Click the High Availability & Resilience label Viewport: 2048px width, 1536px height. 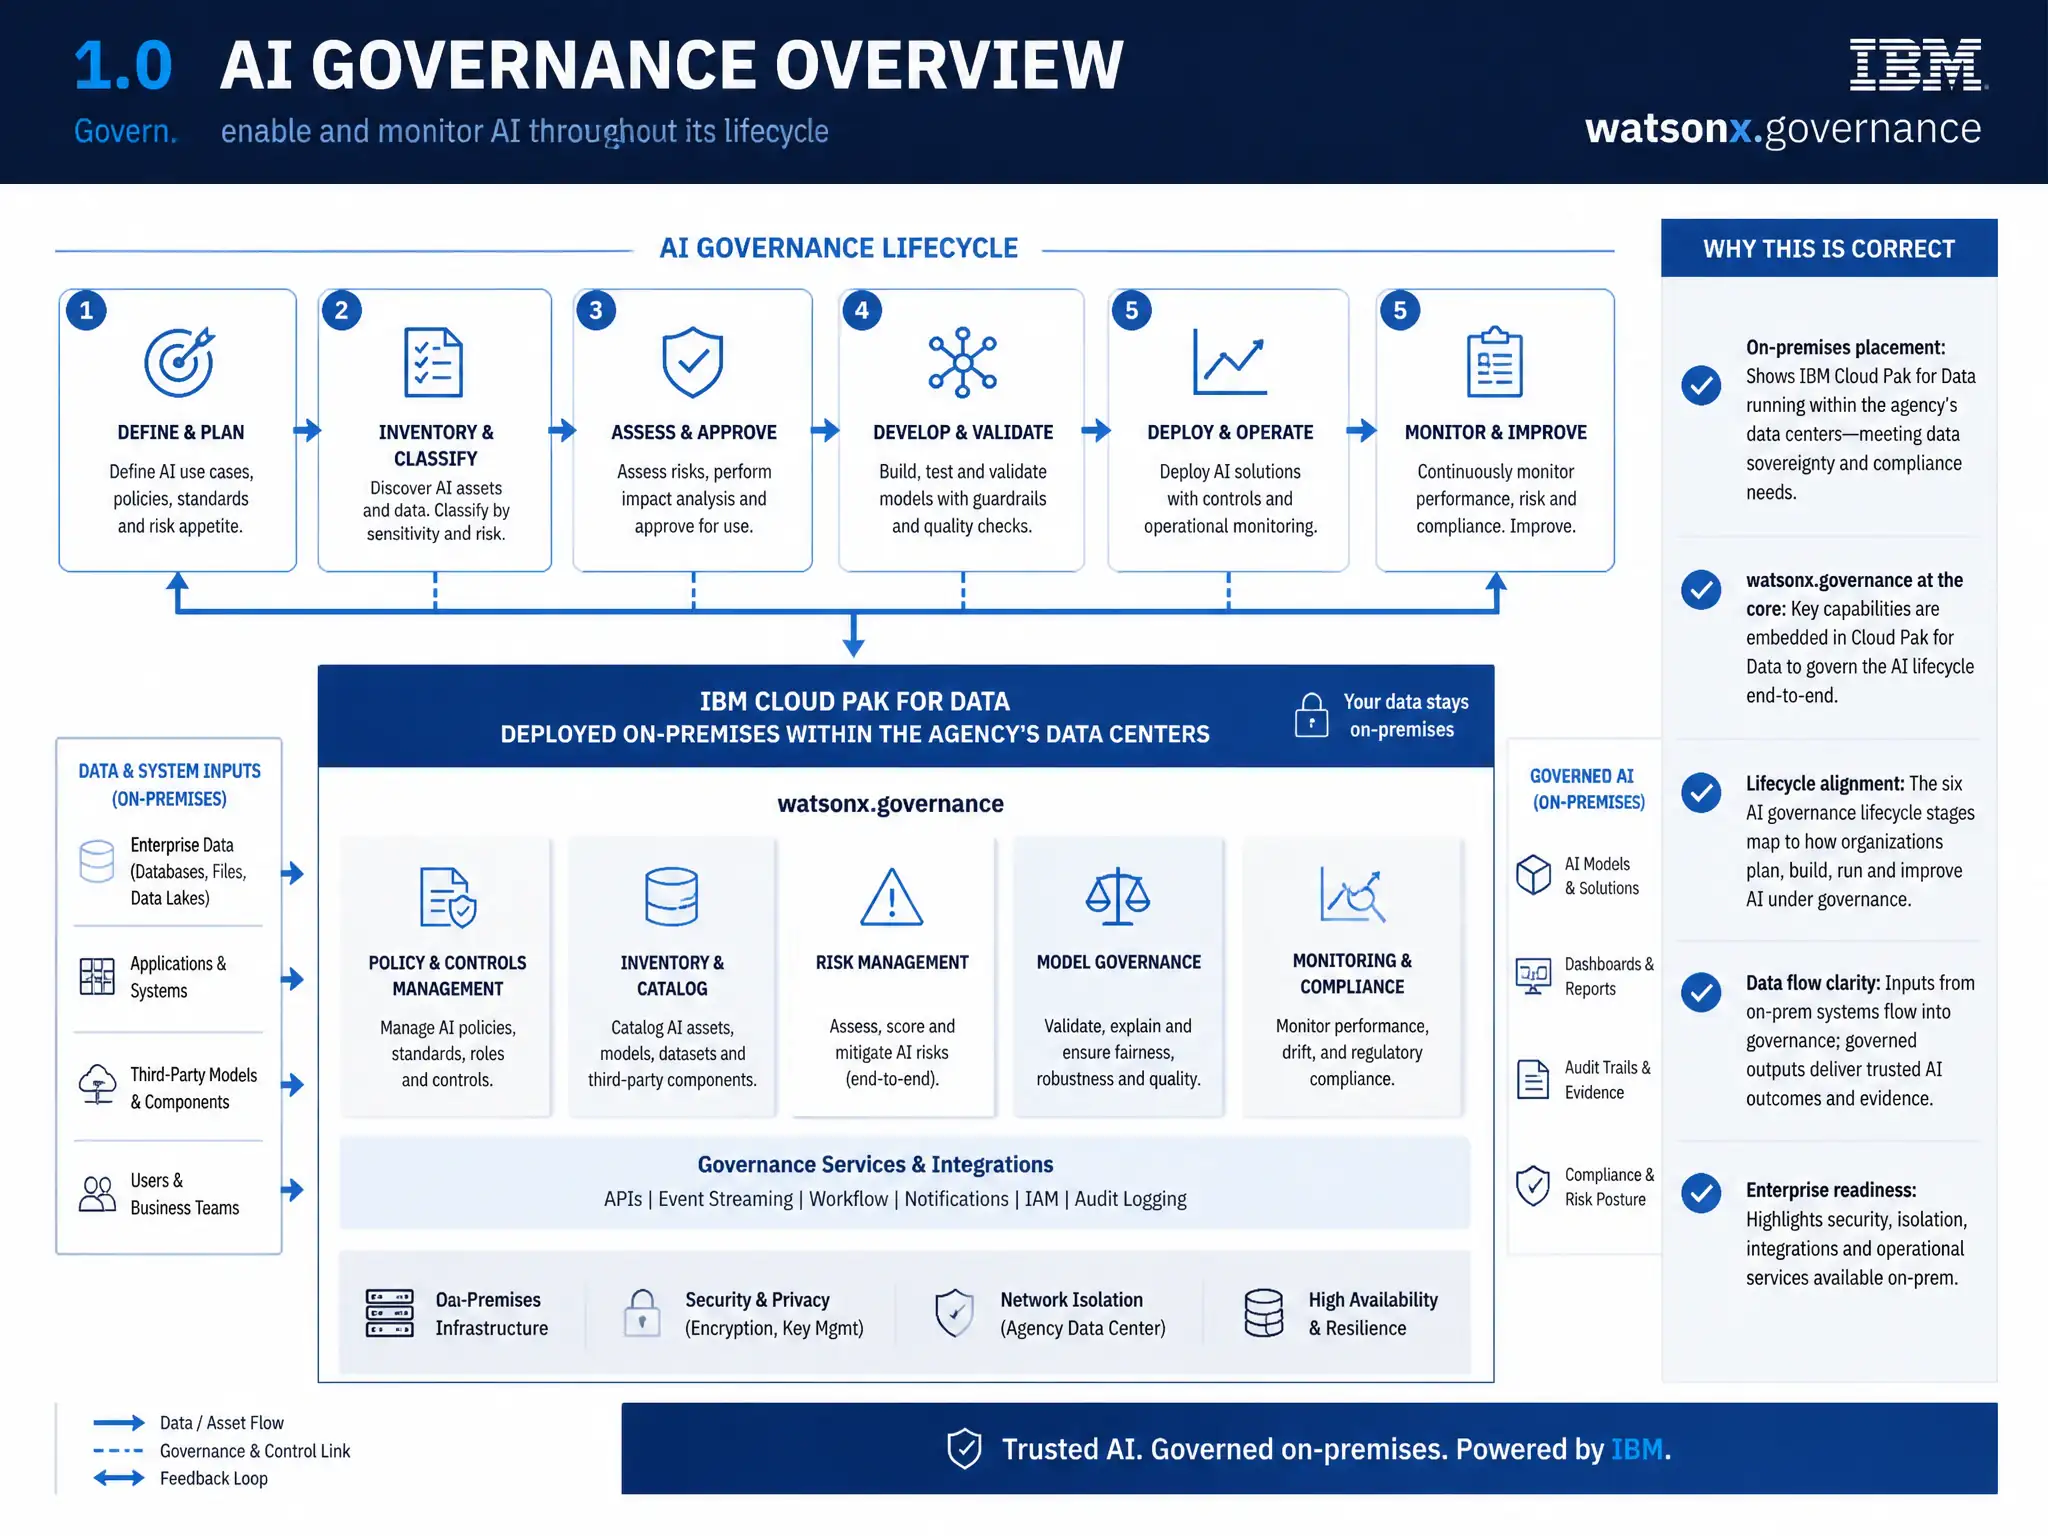tap(1373, 1314)
